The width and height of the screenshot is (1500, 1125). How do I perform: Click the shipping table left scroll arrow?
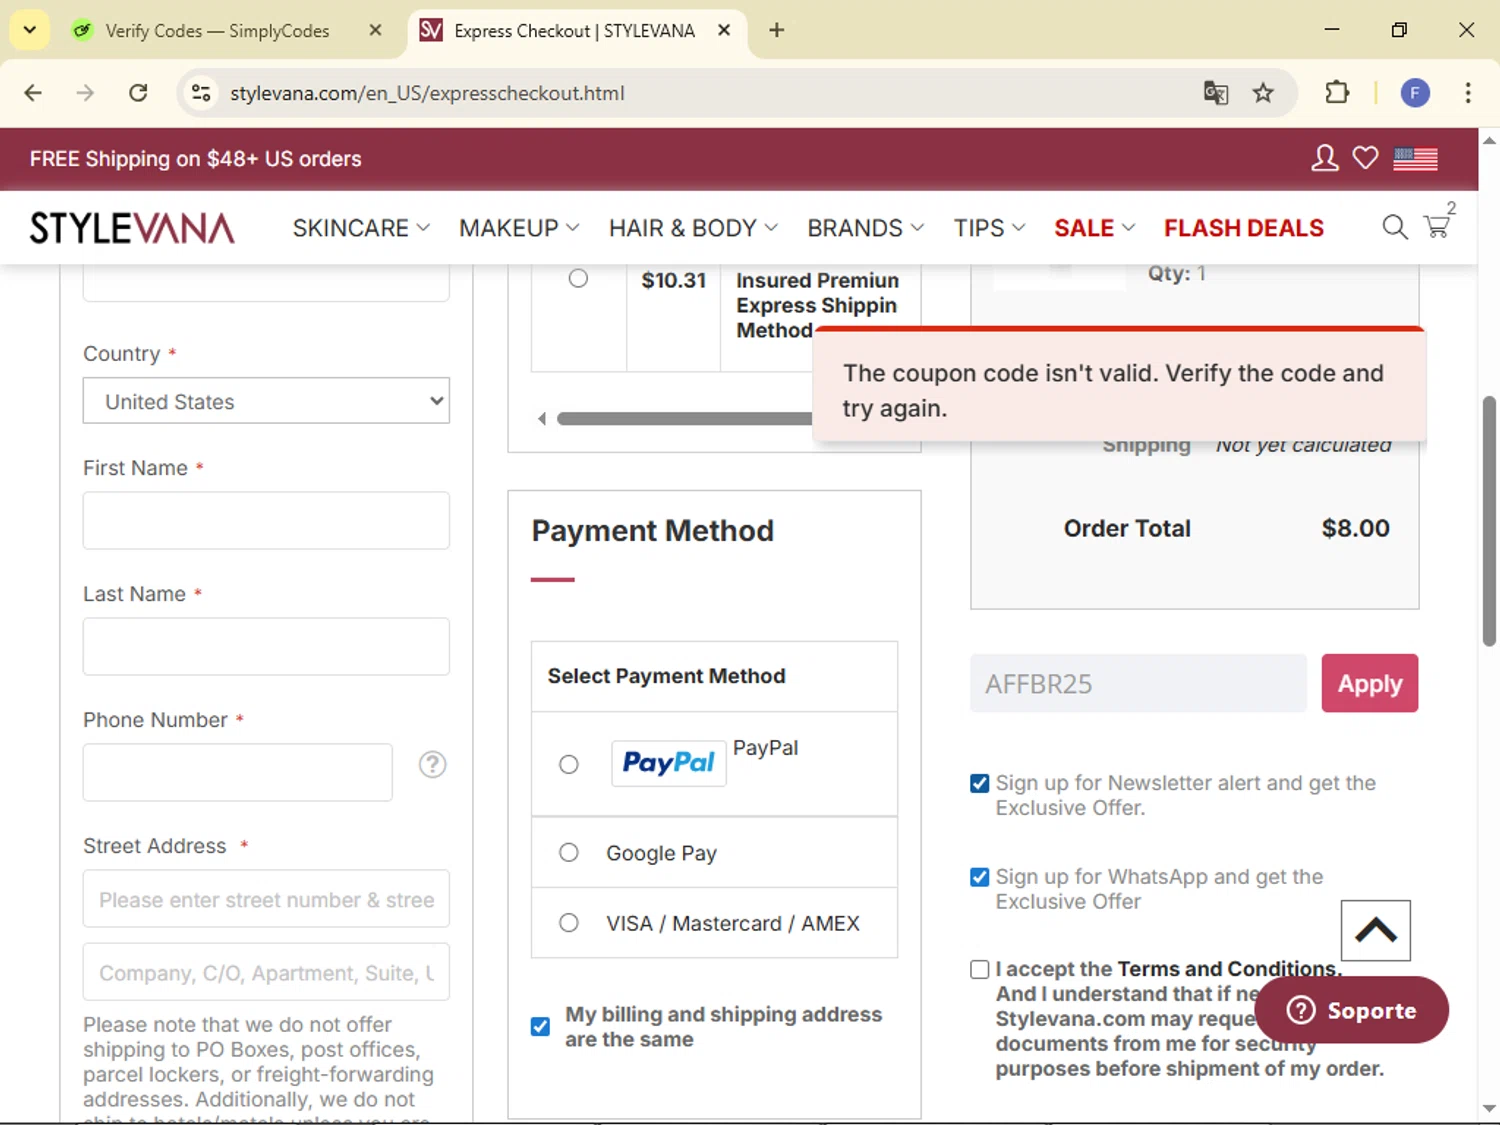pyautogui.click(x=542, y=419)
